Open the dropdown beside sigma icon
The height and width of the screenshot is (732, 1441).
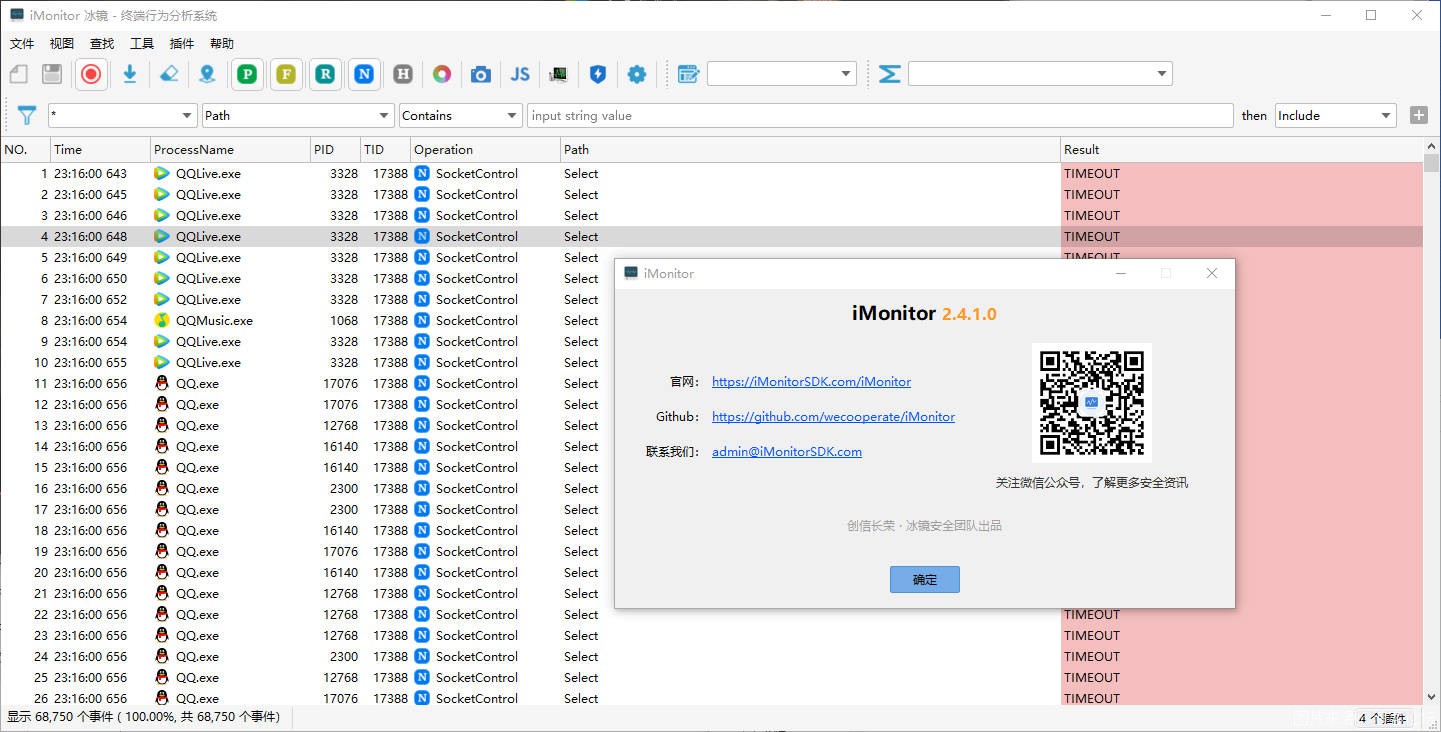pyautogui.click(x=1040, y=74)
